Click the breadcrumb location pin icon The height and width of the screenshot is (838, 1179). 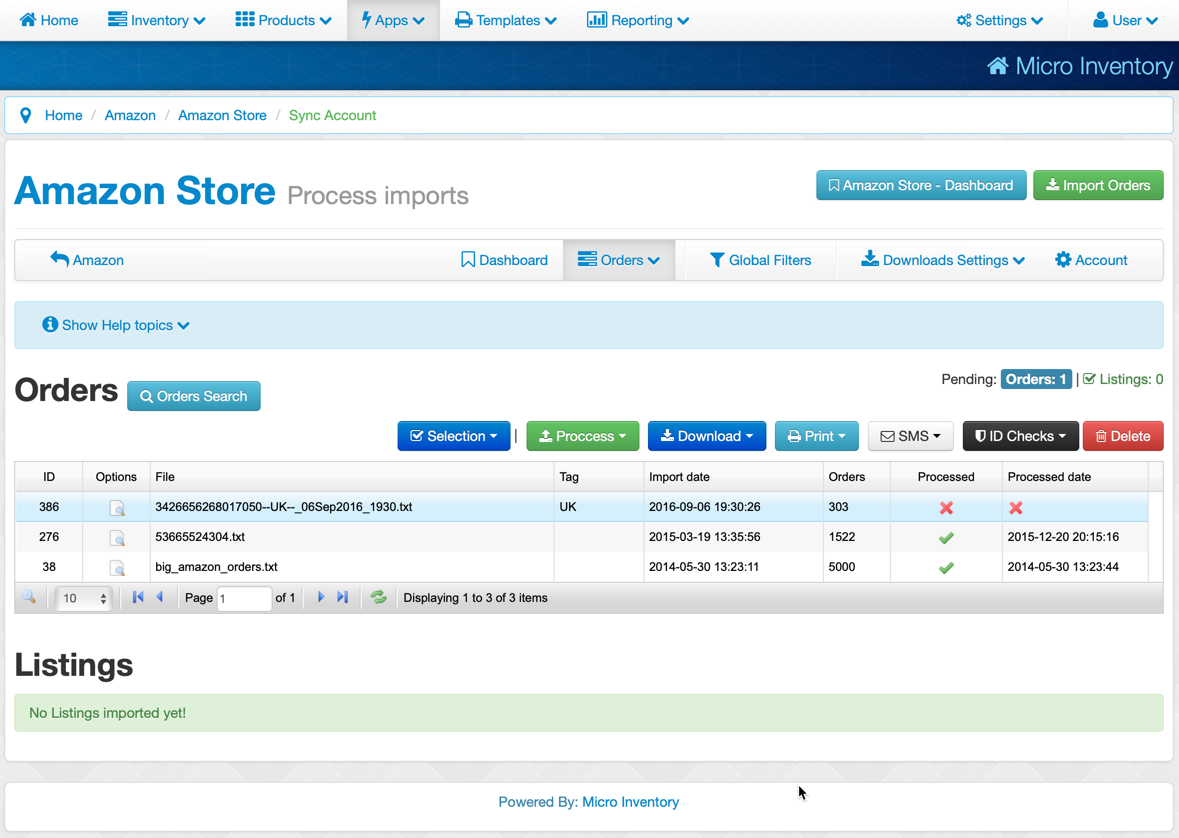[x=26, y=116]
